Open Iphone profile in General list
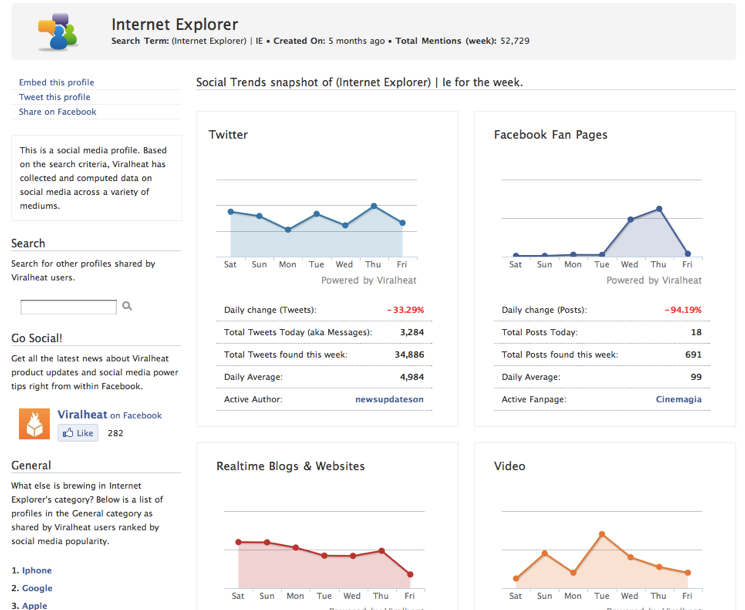 click(x=37, y=570)
